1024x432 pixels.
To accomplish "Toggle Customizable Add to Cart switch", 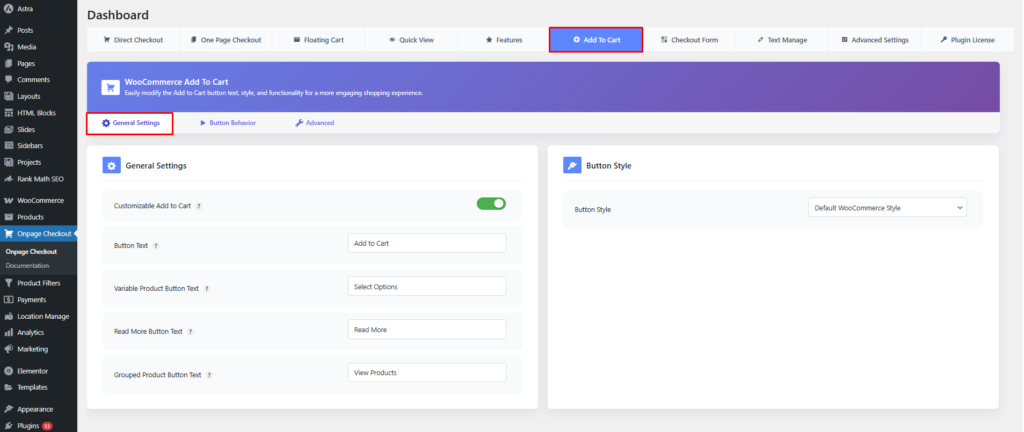I will [491, 204].
